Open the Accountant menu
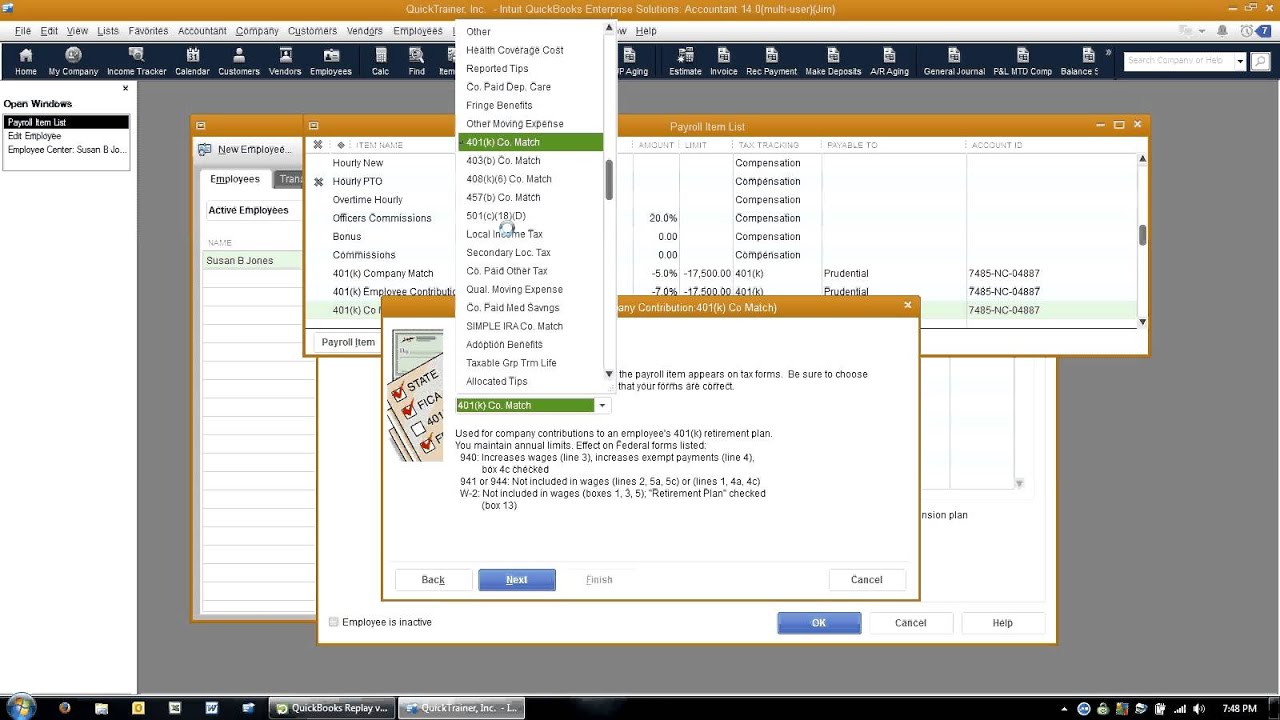1280x720 pixels. pyautogui.click(x=202, y=31)
